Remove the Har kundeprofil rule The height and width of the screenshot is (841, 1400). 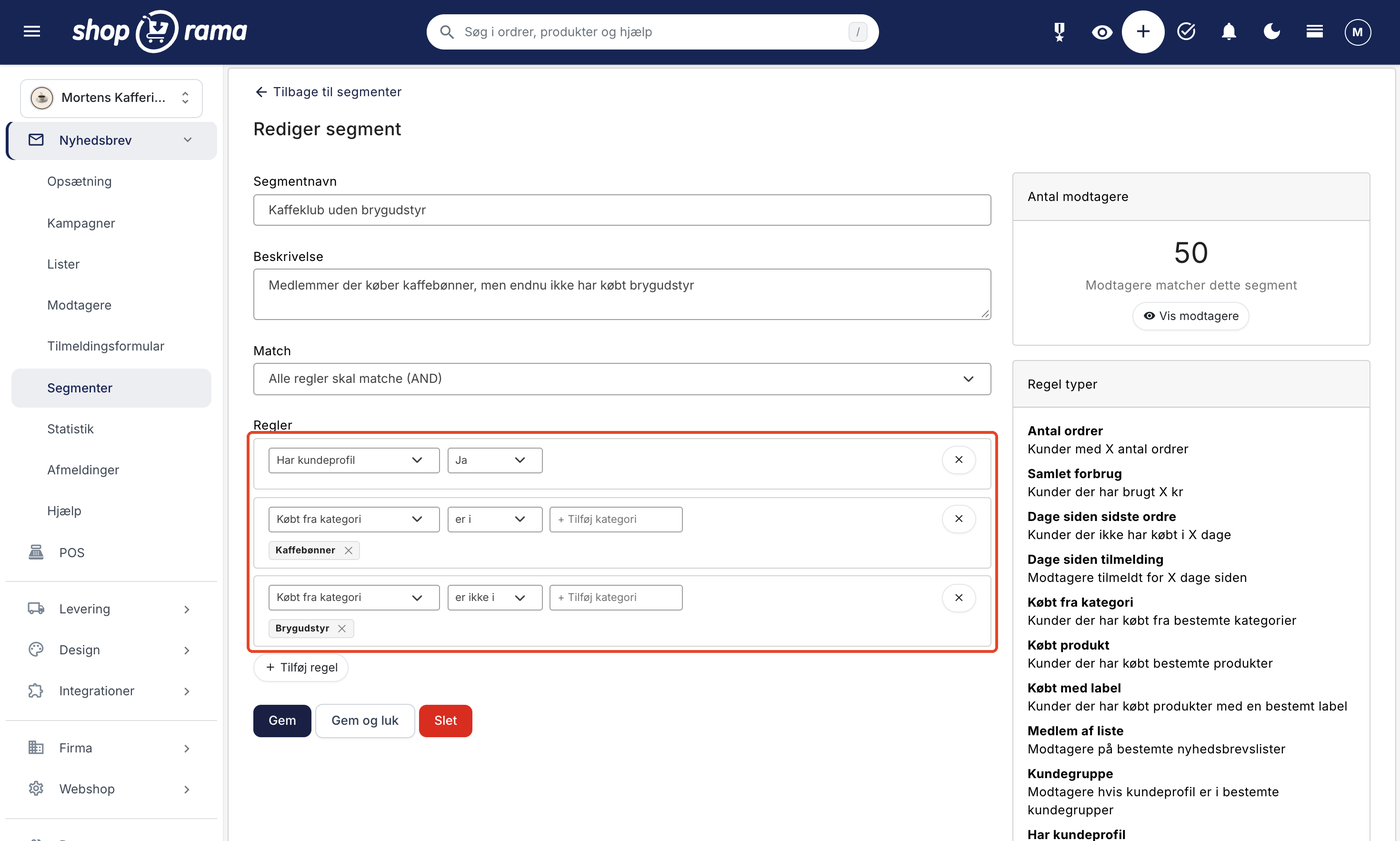[x=958, y=460]
